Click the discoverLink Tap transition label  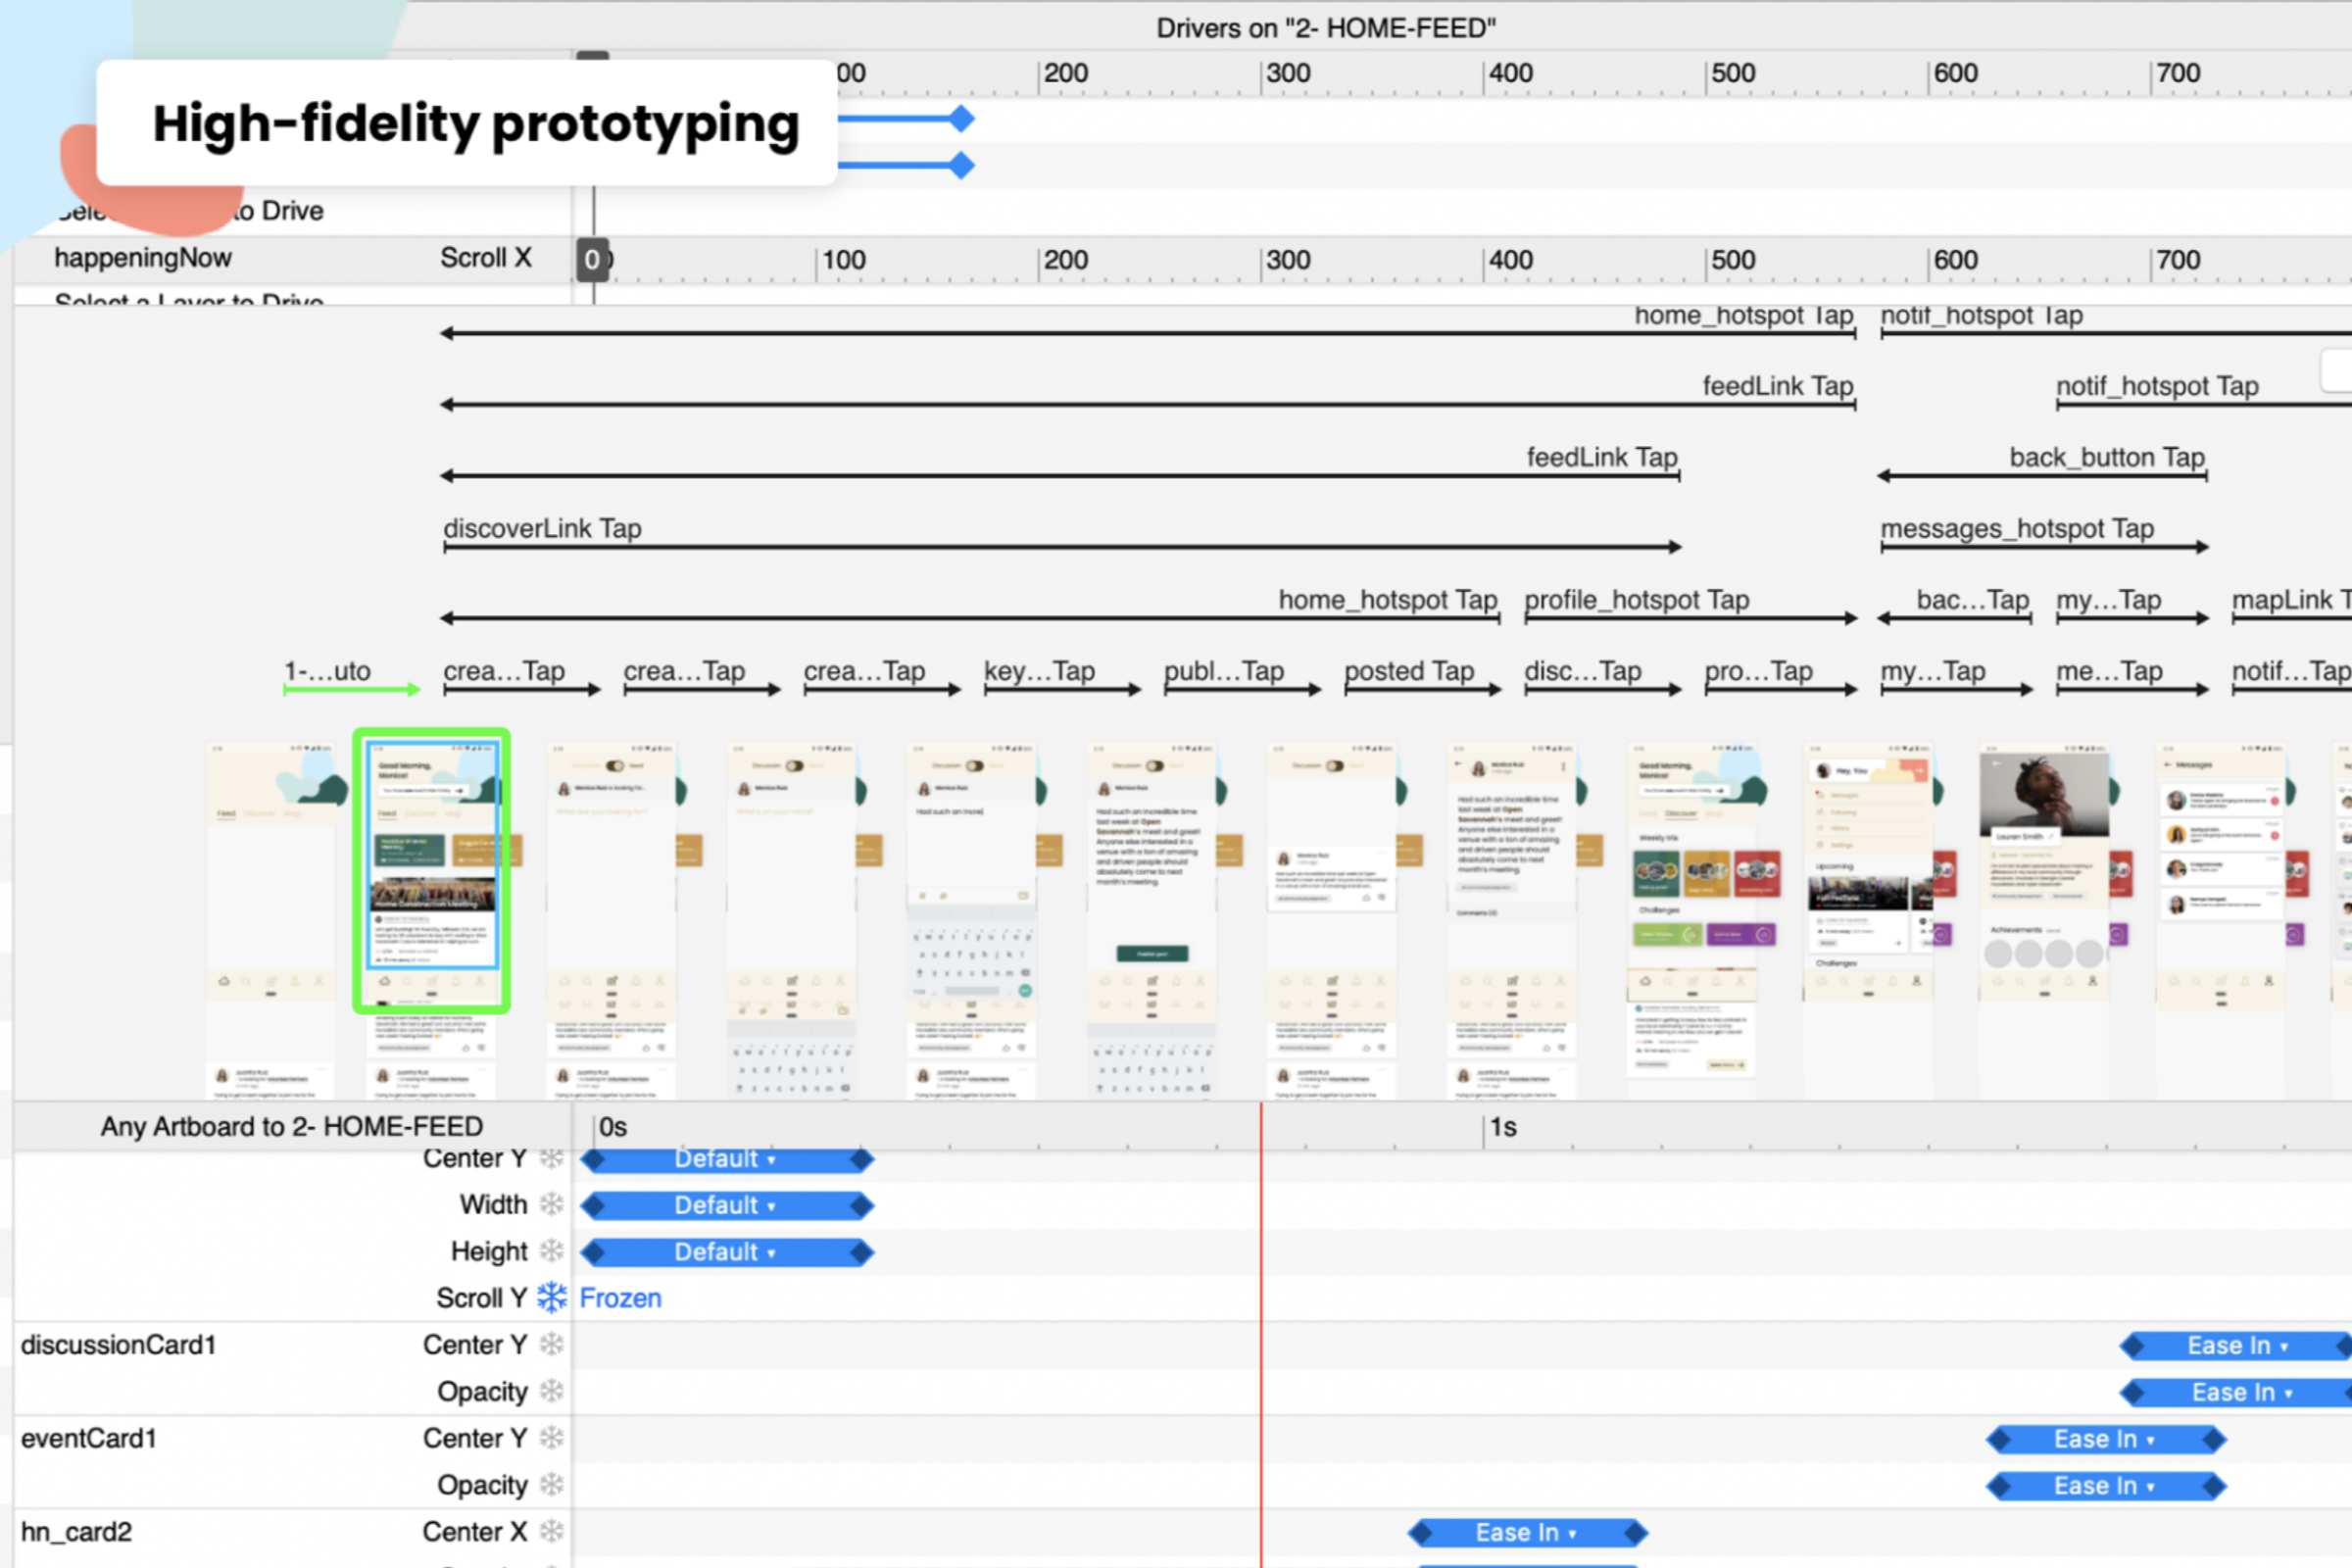pyautogui.click(x=542, y=528)
